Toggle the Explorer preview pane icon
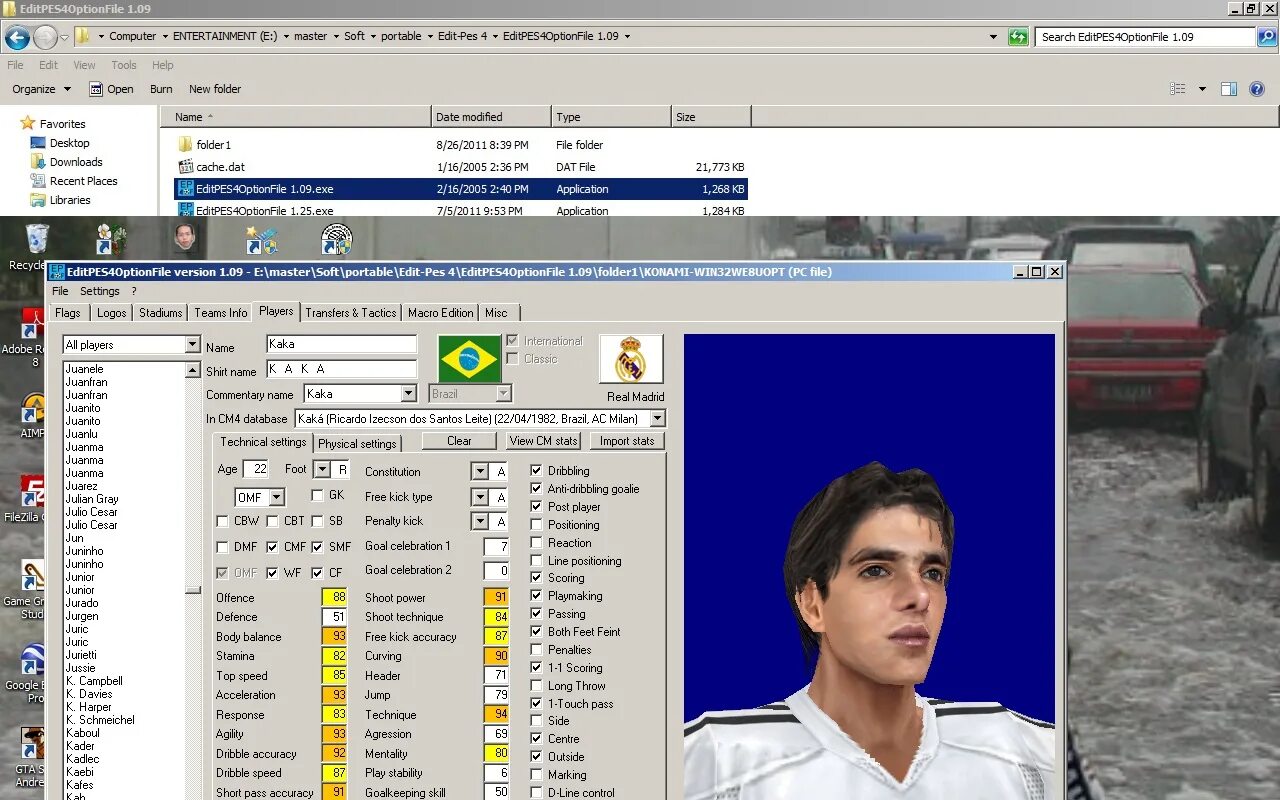 tap(1229, 89)
